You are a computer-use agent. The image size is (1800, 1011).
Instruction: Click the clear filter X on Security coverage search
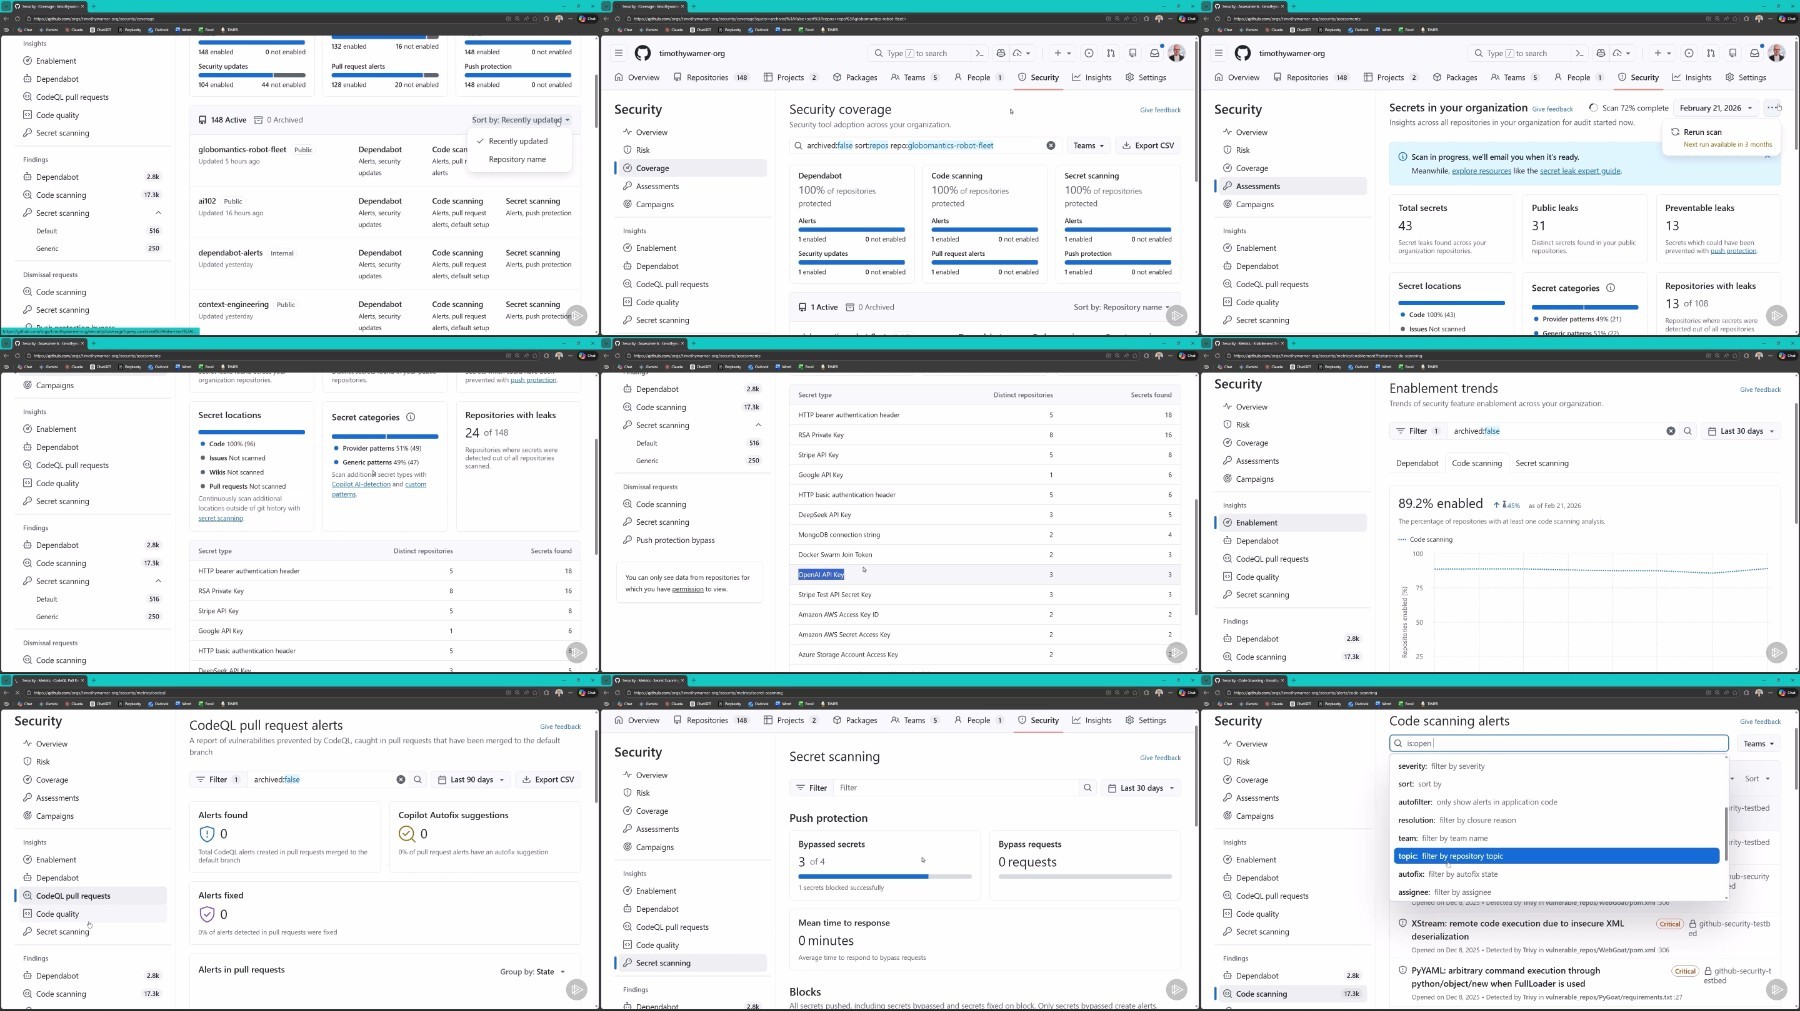[x=1050, y=146]
